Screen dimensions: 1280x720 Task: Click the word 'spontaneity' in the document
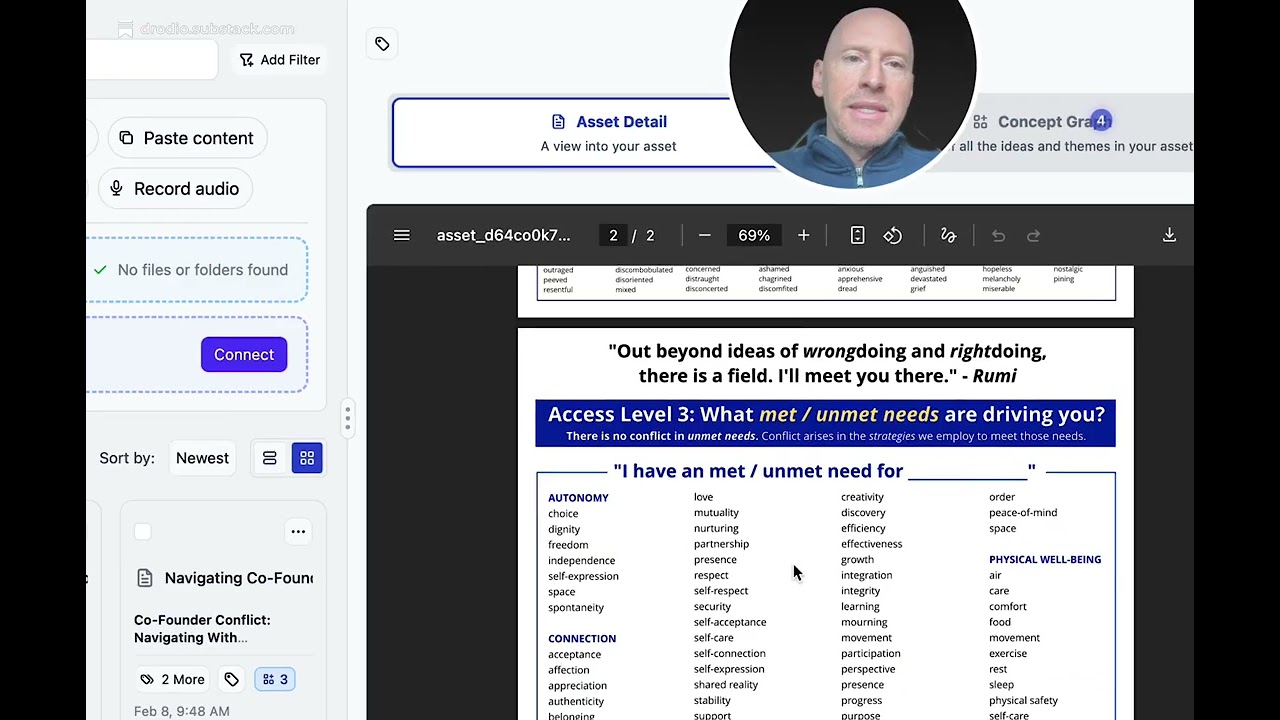coord(576,608)
